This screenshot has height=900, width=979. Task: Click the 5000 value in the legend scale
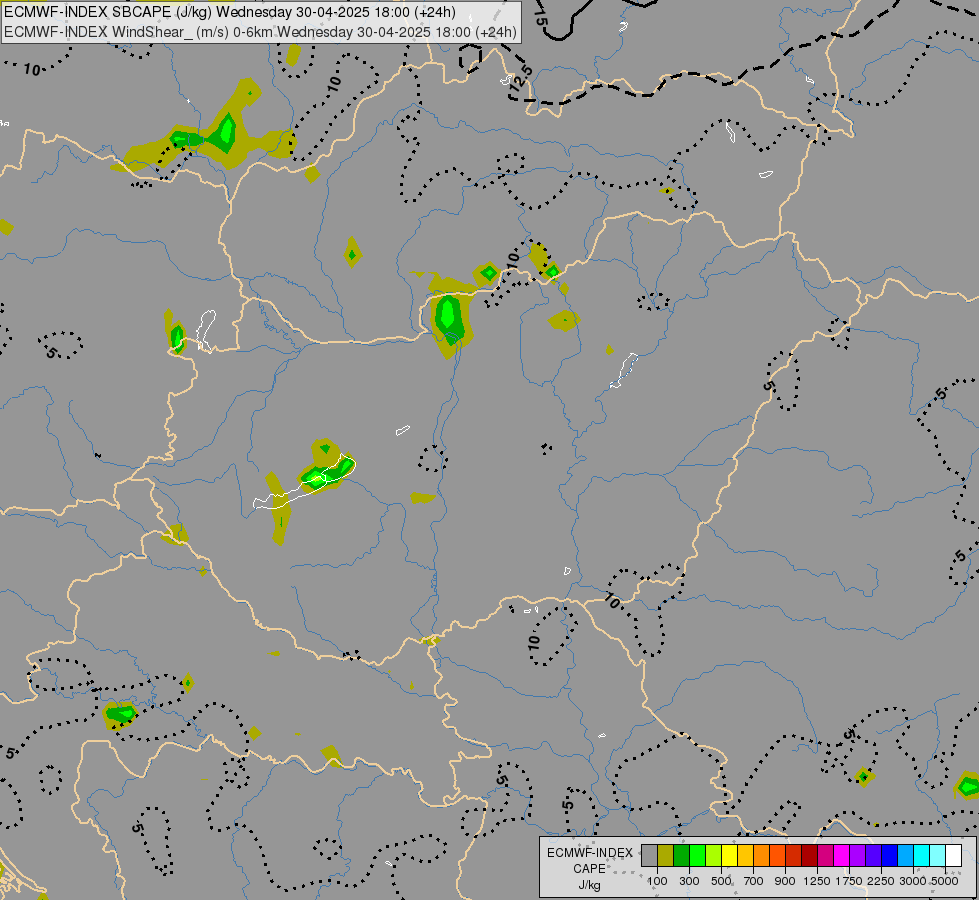[945, 881]
